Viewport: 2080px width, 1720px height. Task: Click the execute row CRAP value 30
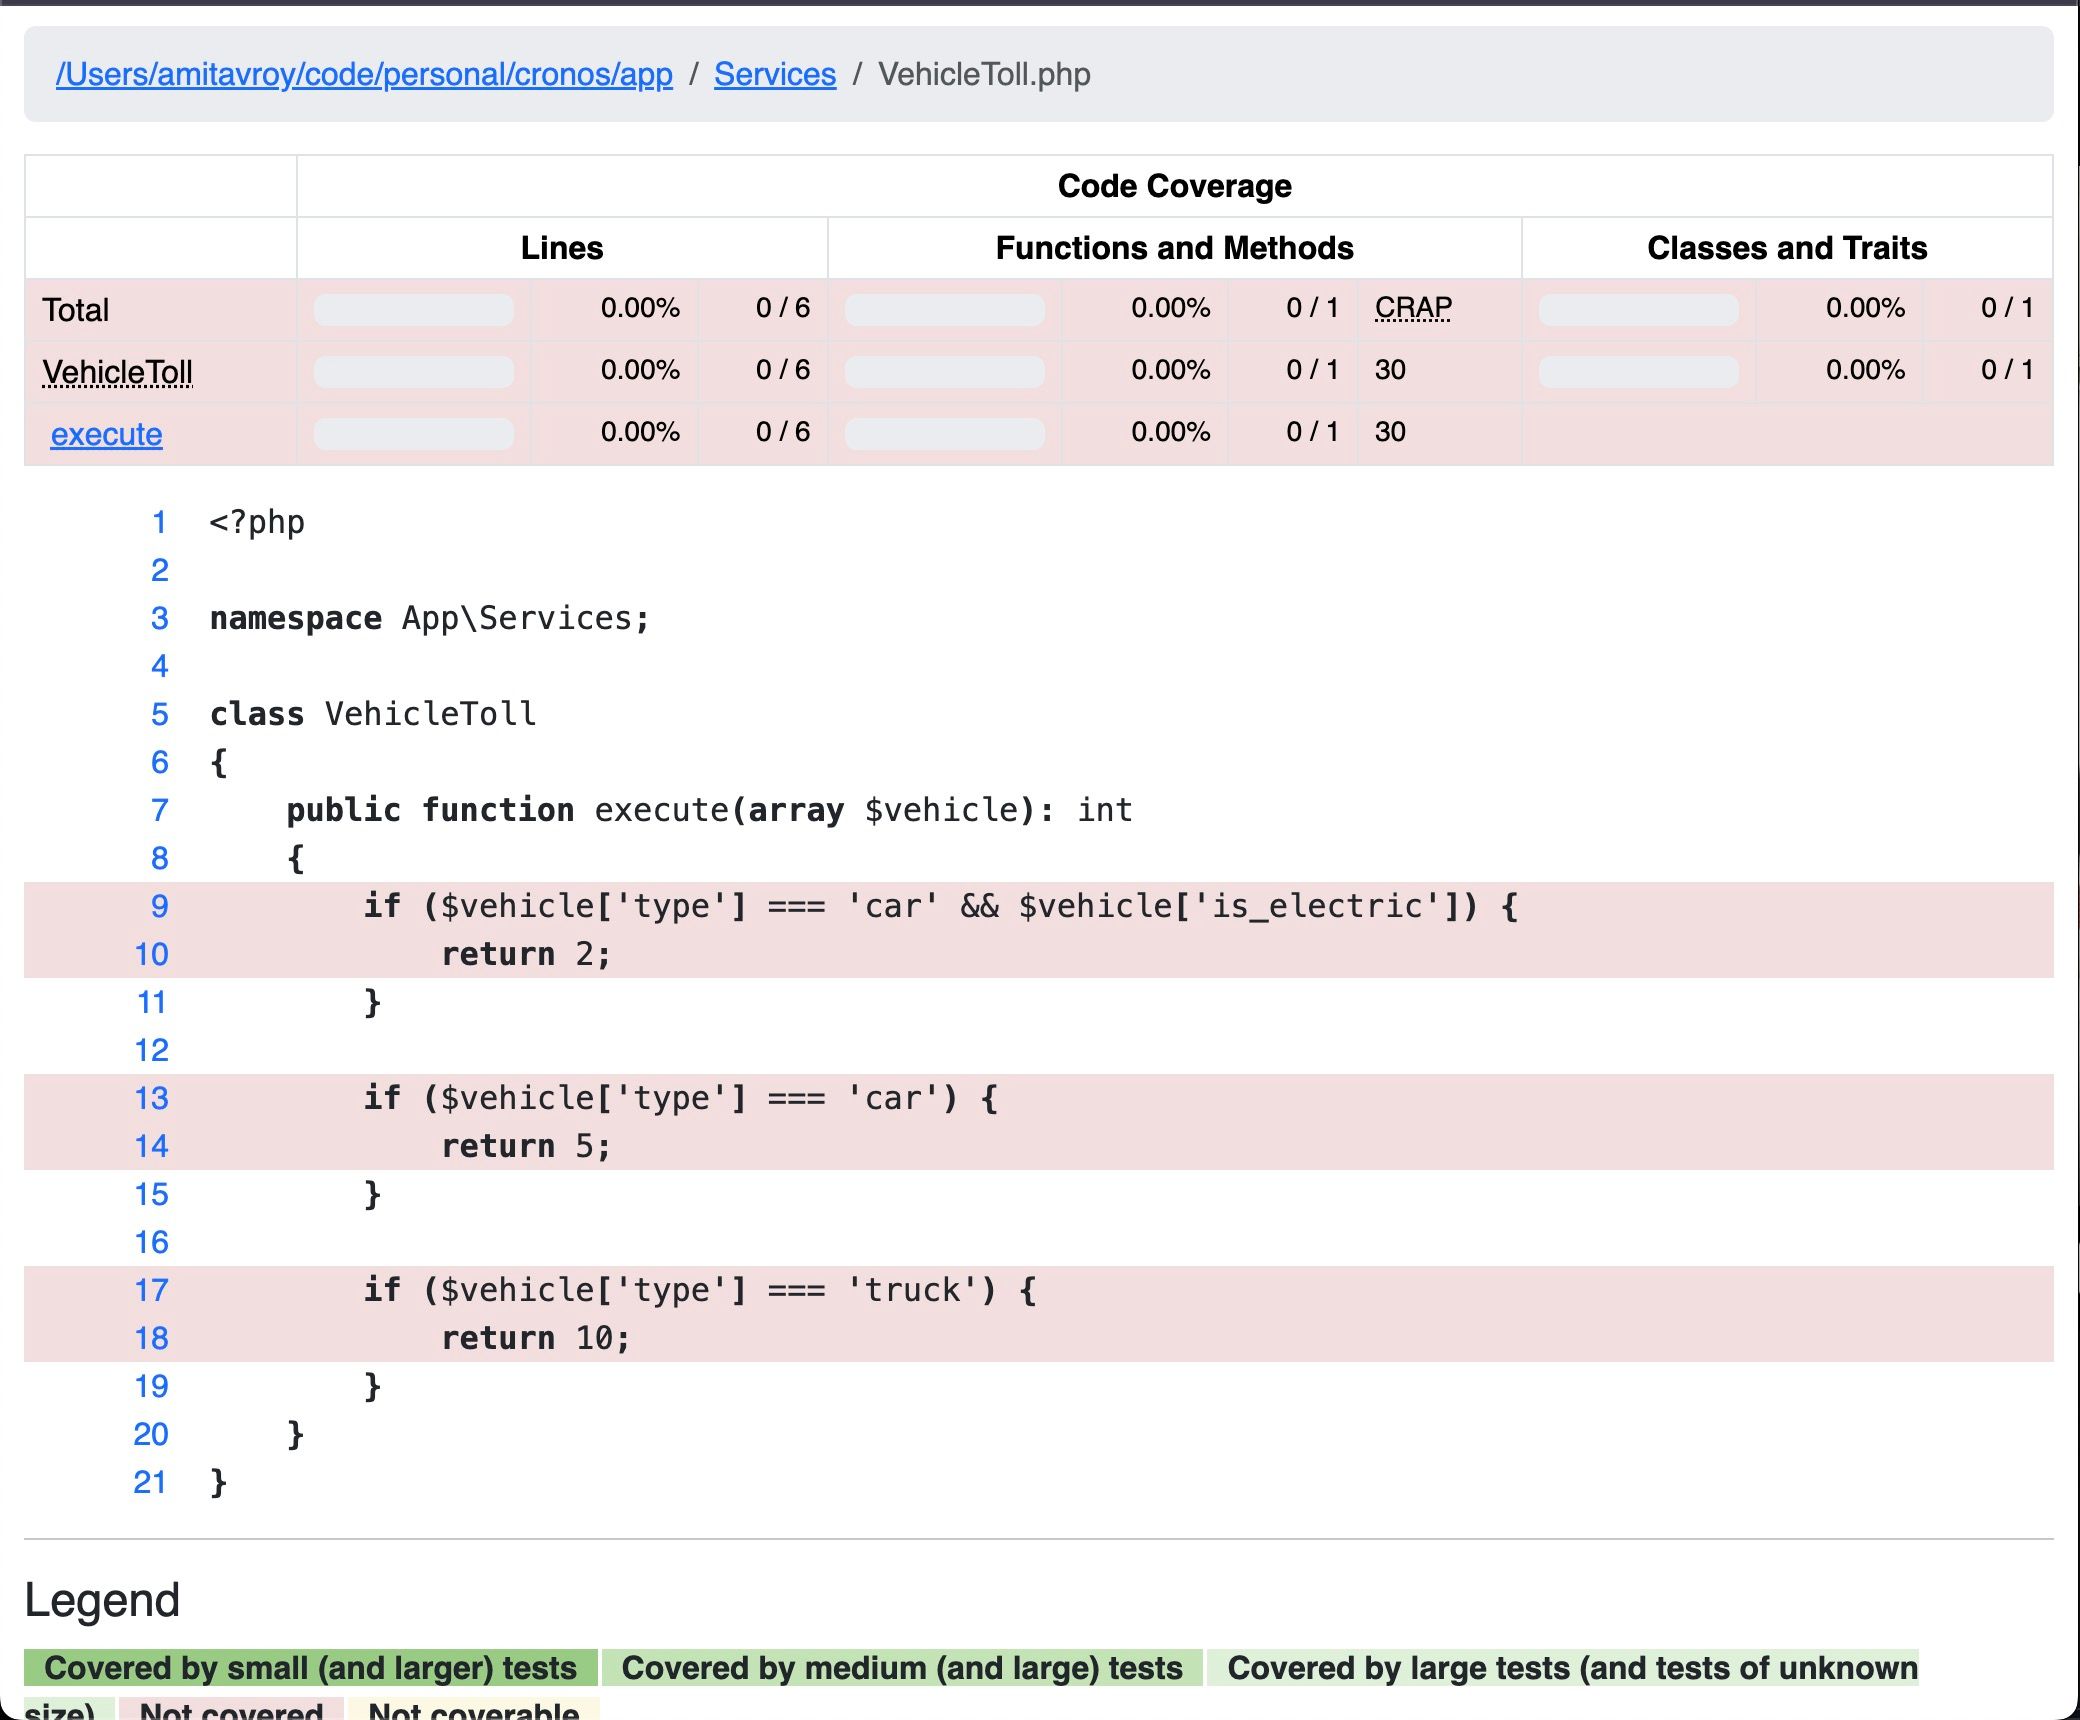(x=1390, y=432)
